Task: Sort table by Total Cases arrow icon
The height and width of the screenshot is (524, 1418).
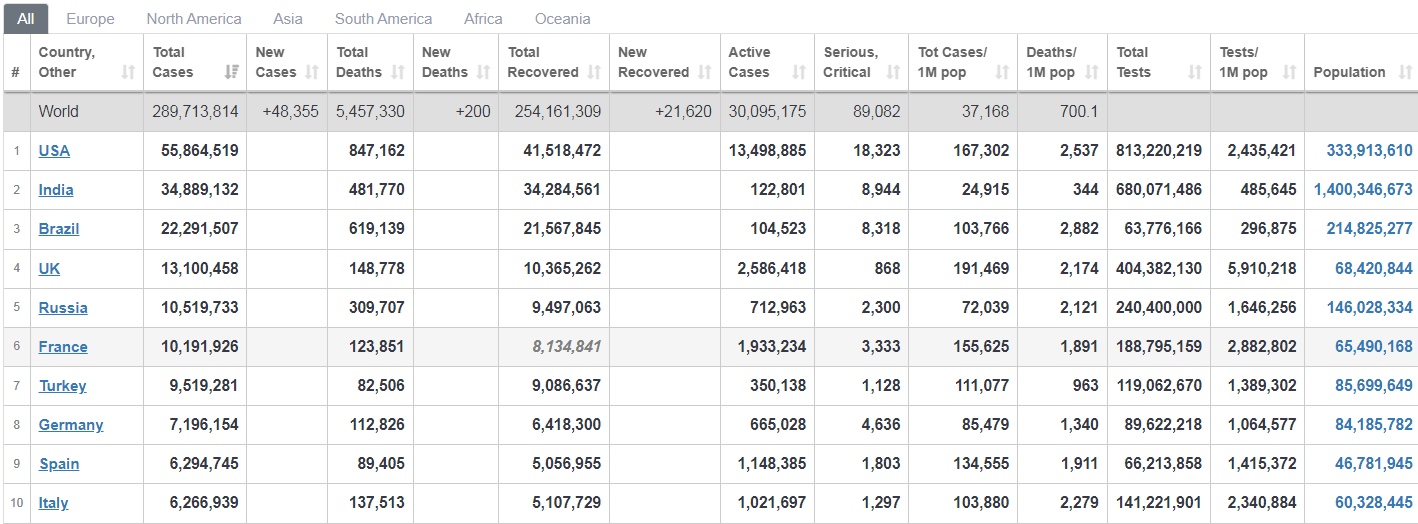Action: pos(232,72)
